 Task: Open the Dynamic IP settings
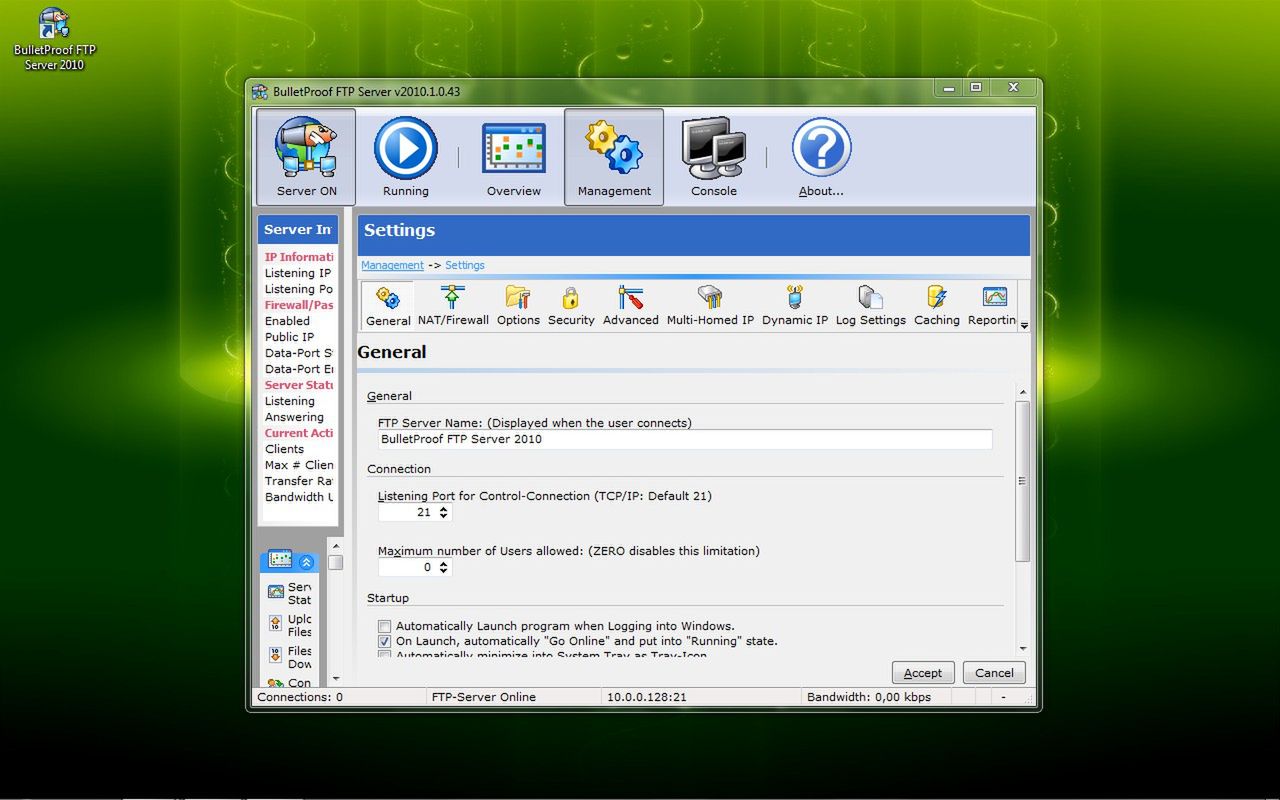click(x=795, y=306)
